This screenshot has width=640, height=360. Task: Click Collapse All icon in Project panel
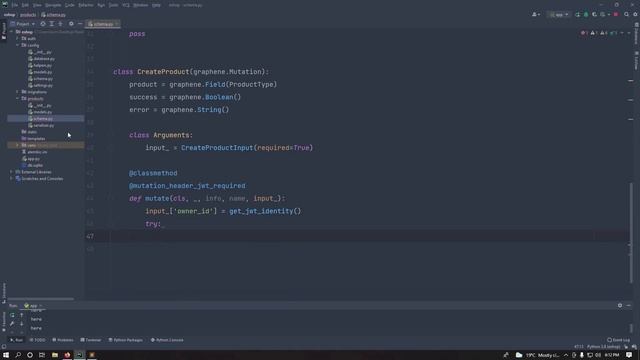[x=60, y=24]
